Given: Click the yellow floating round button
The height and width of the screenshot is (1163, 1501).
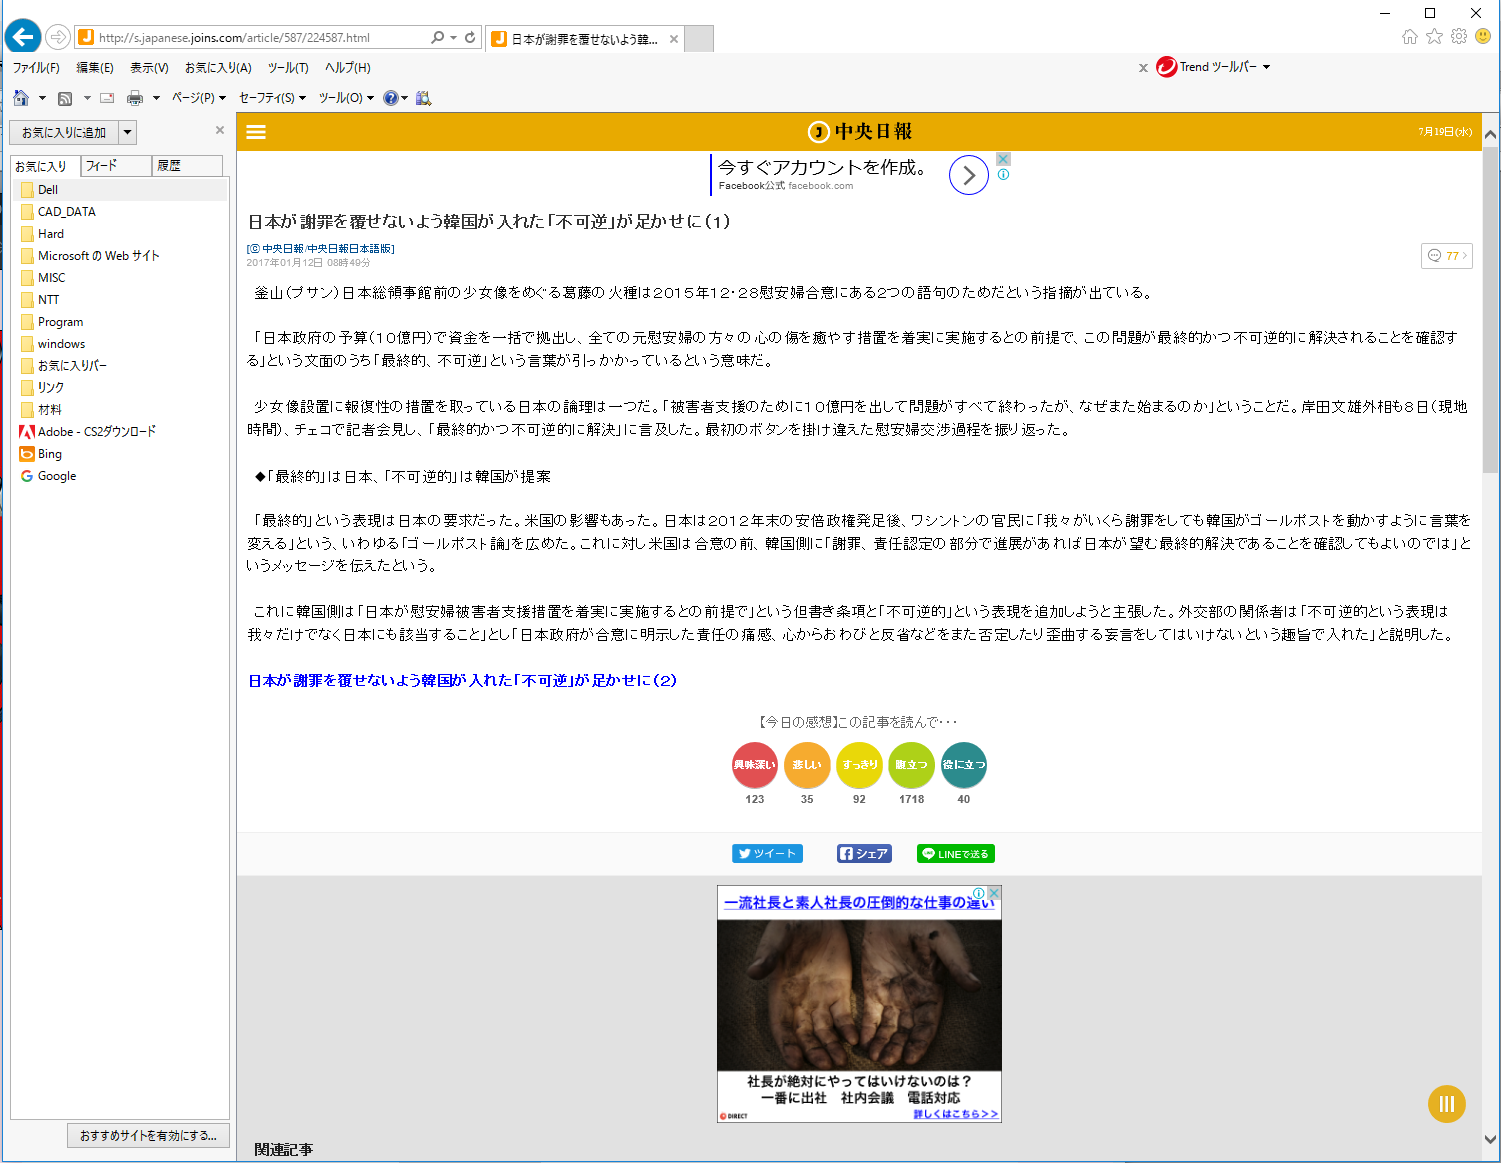Looking at the screenshot, I should [1446, 1104].
